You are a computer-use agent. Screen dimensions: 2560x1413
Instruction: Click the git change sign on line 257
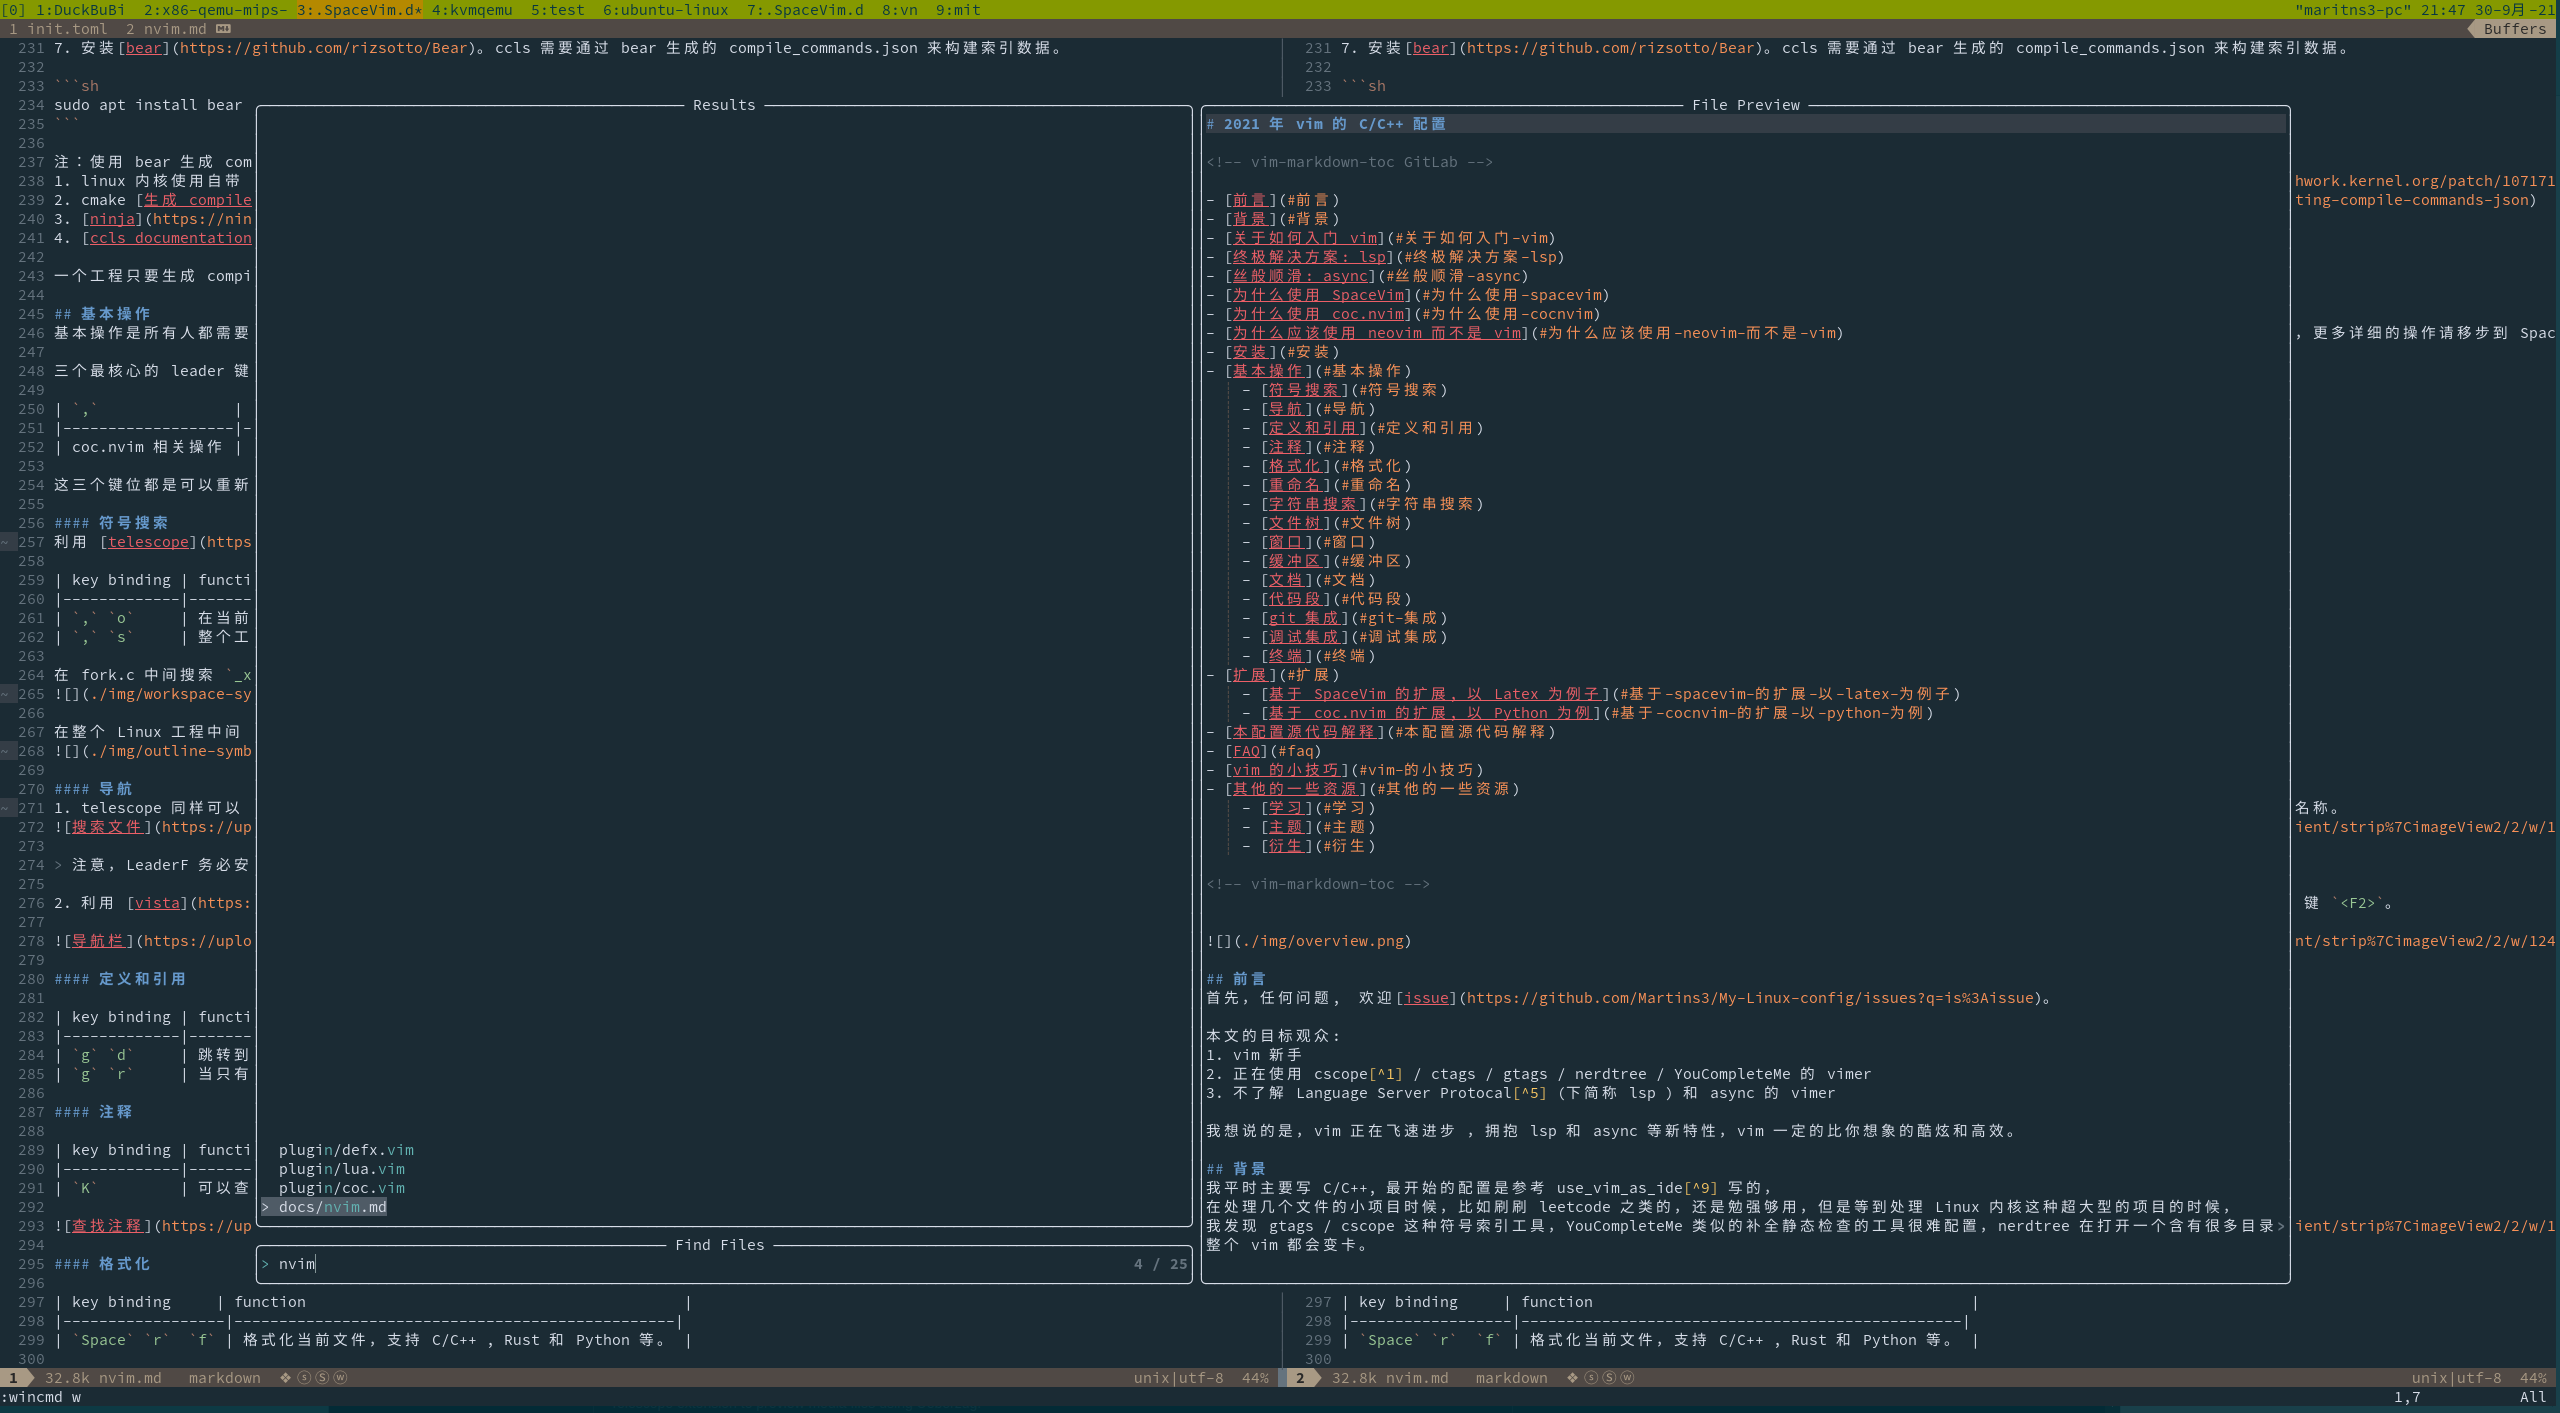coord(5,542)
